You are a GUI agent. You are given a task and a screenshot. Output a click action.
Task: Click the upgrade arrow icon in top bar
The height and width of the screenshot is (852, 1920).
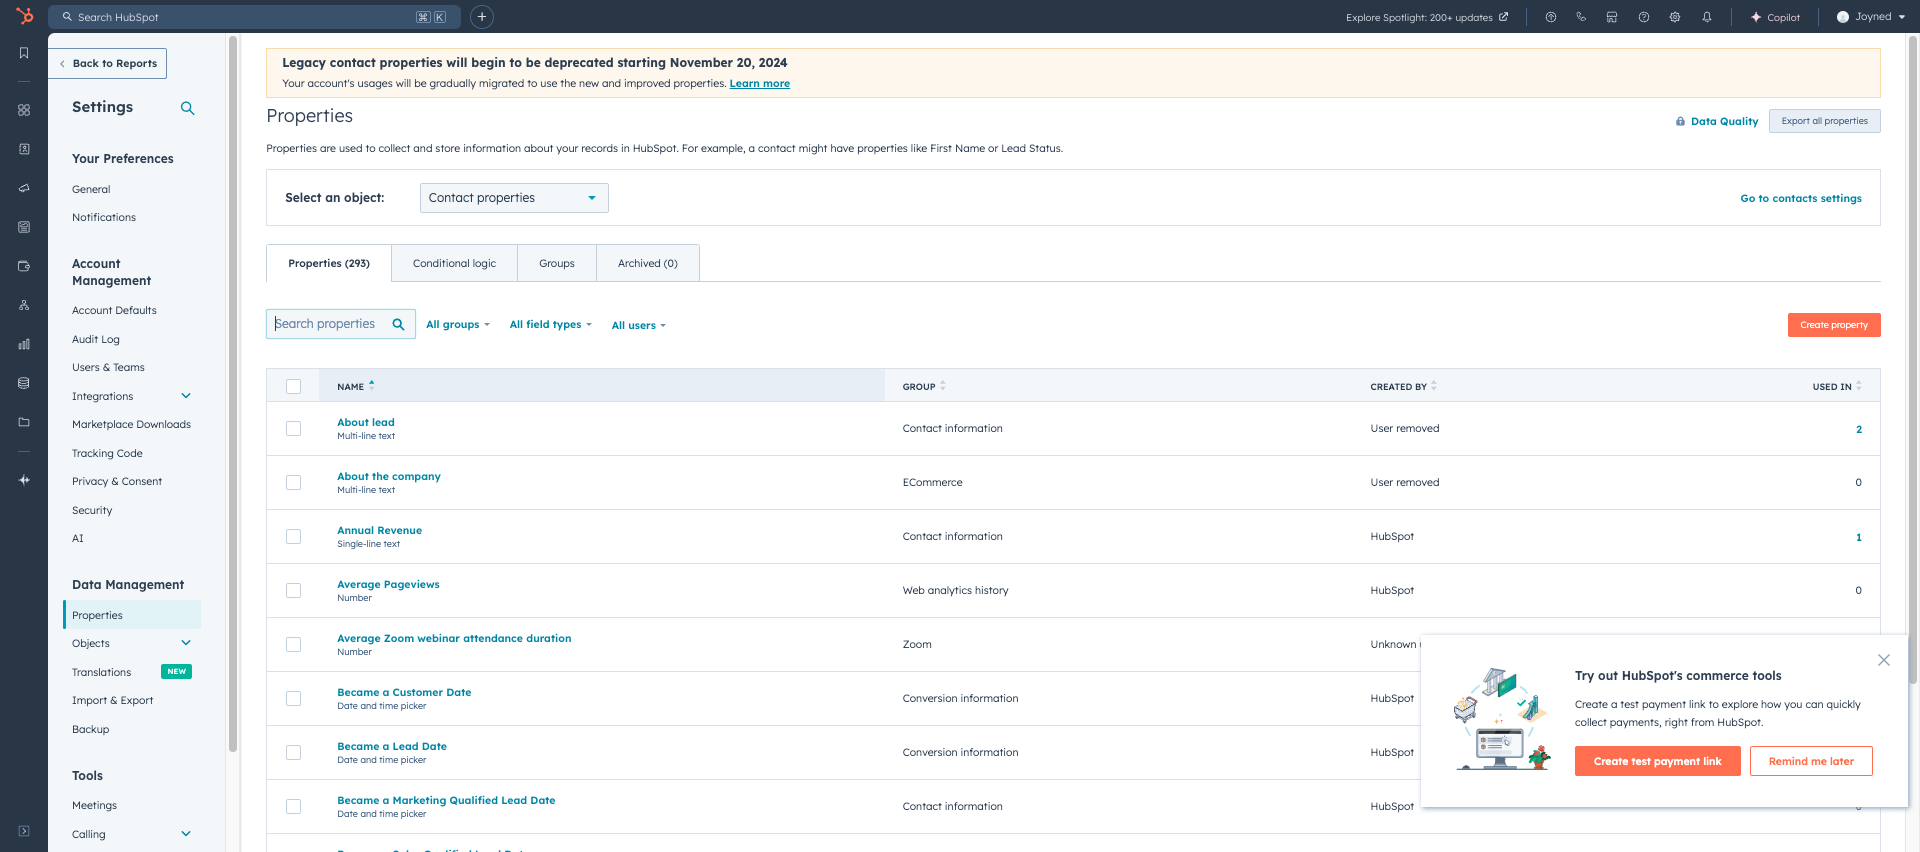1551,17
